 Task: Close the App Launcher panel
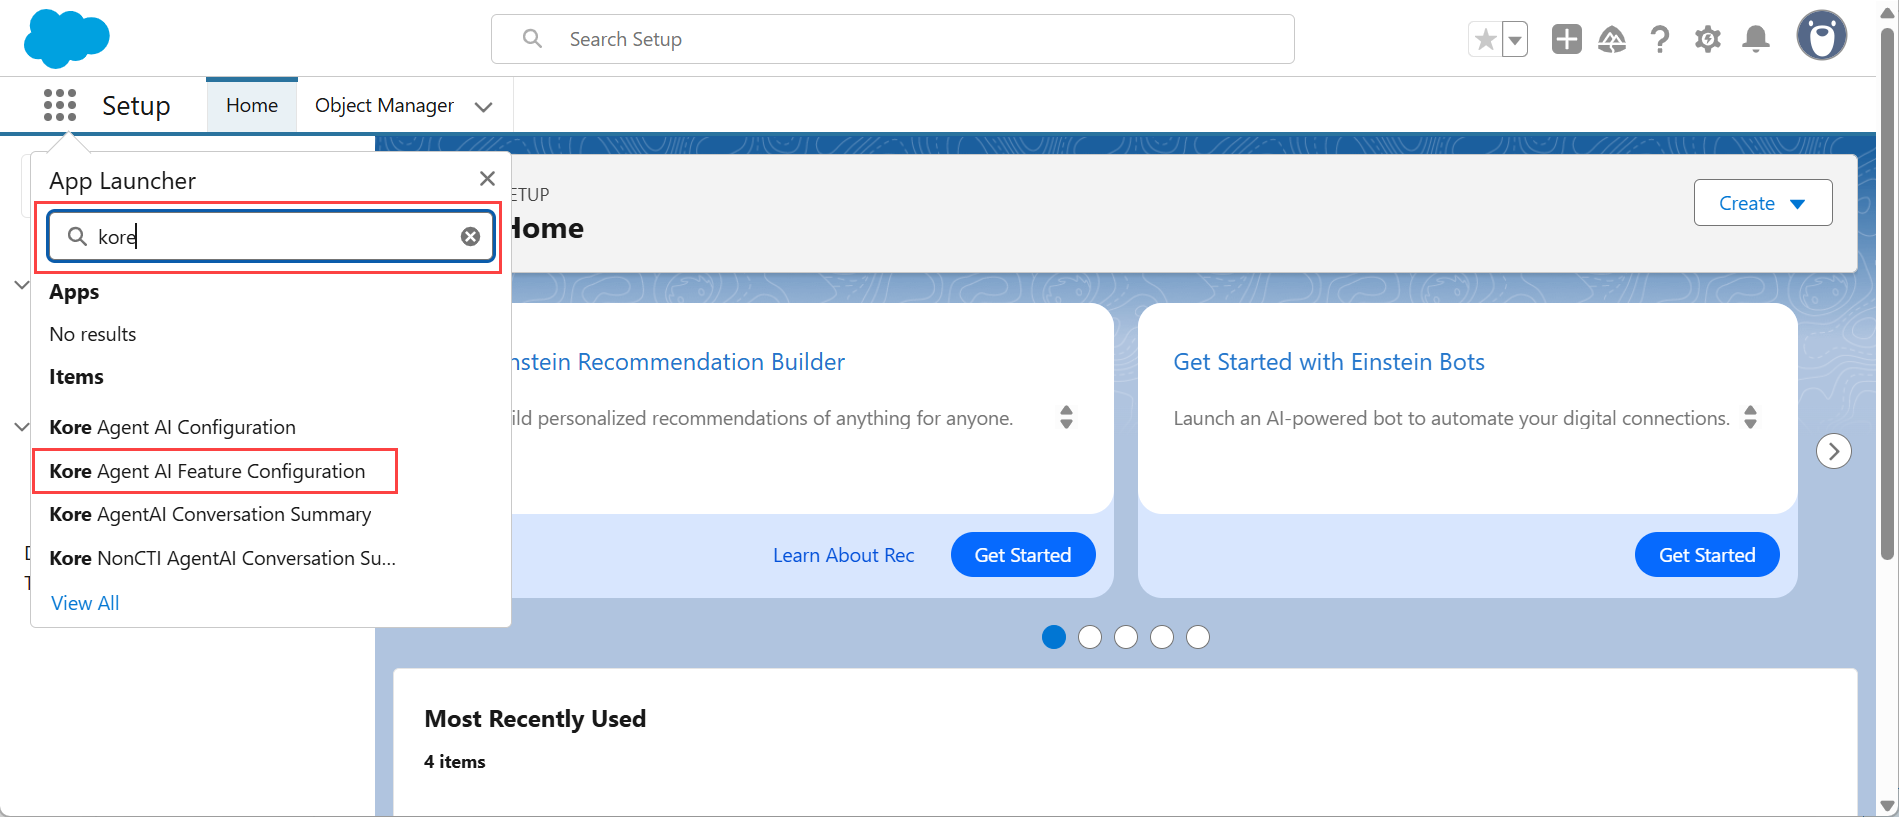pos(487,178)
